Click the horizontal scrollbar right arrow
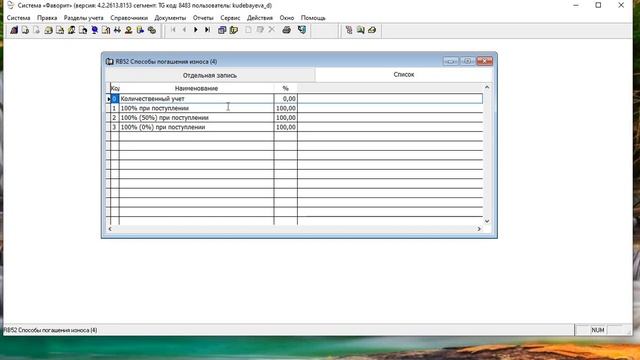Screen dimensions: 640x360 coord(479,229)
